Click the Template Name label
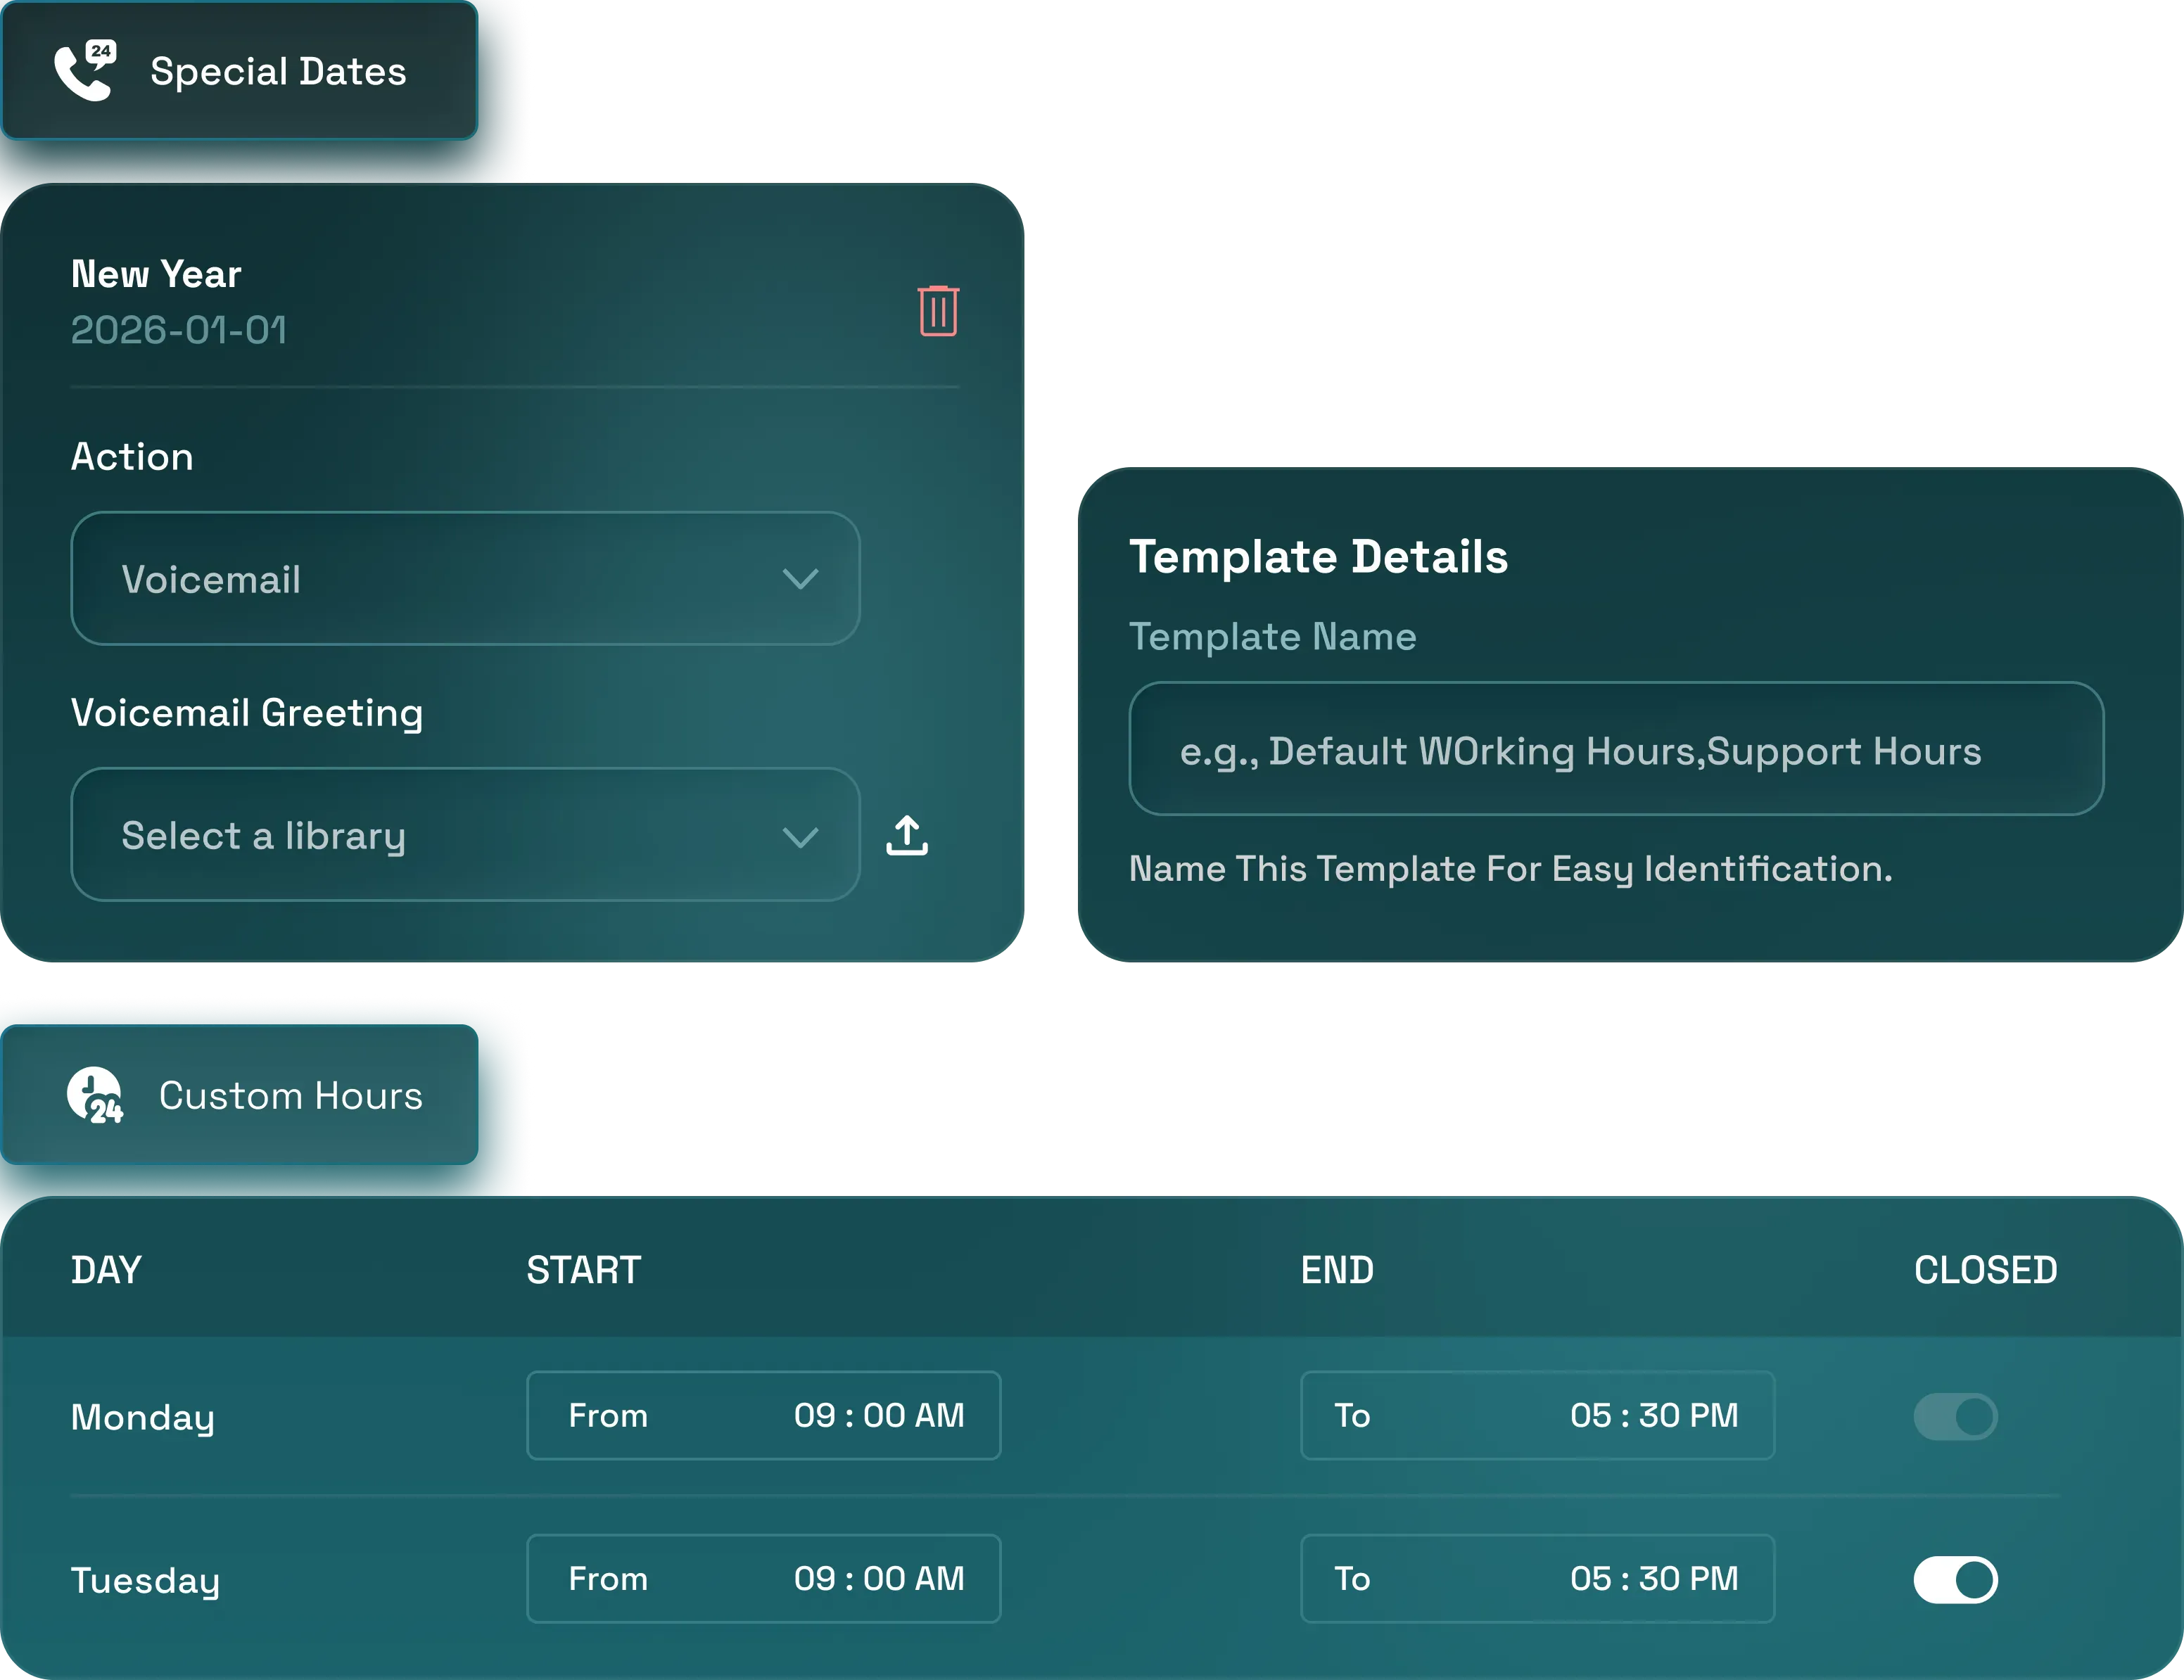Viewport: 2184px width, 1680px height. point(1272,637)
